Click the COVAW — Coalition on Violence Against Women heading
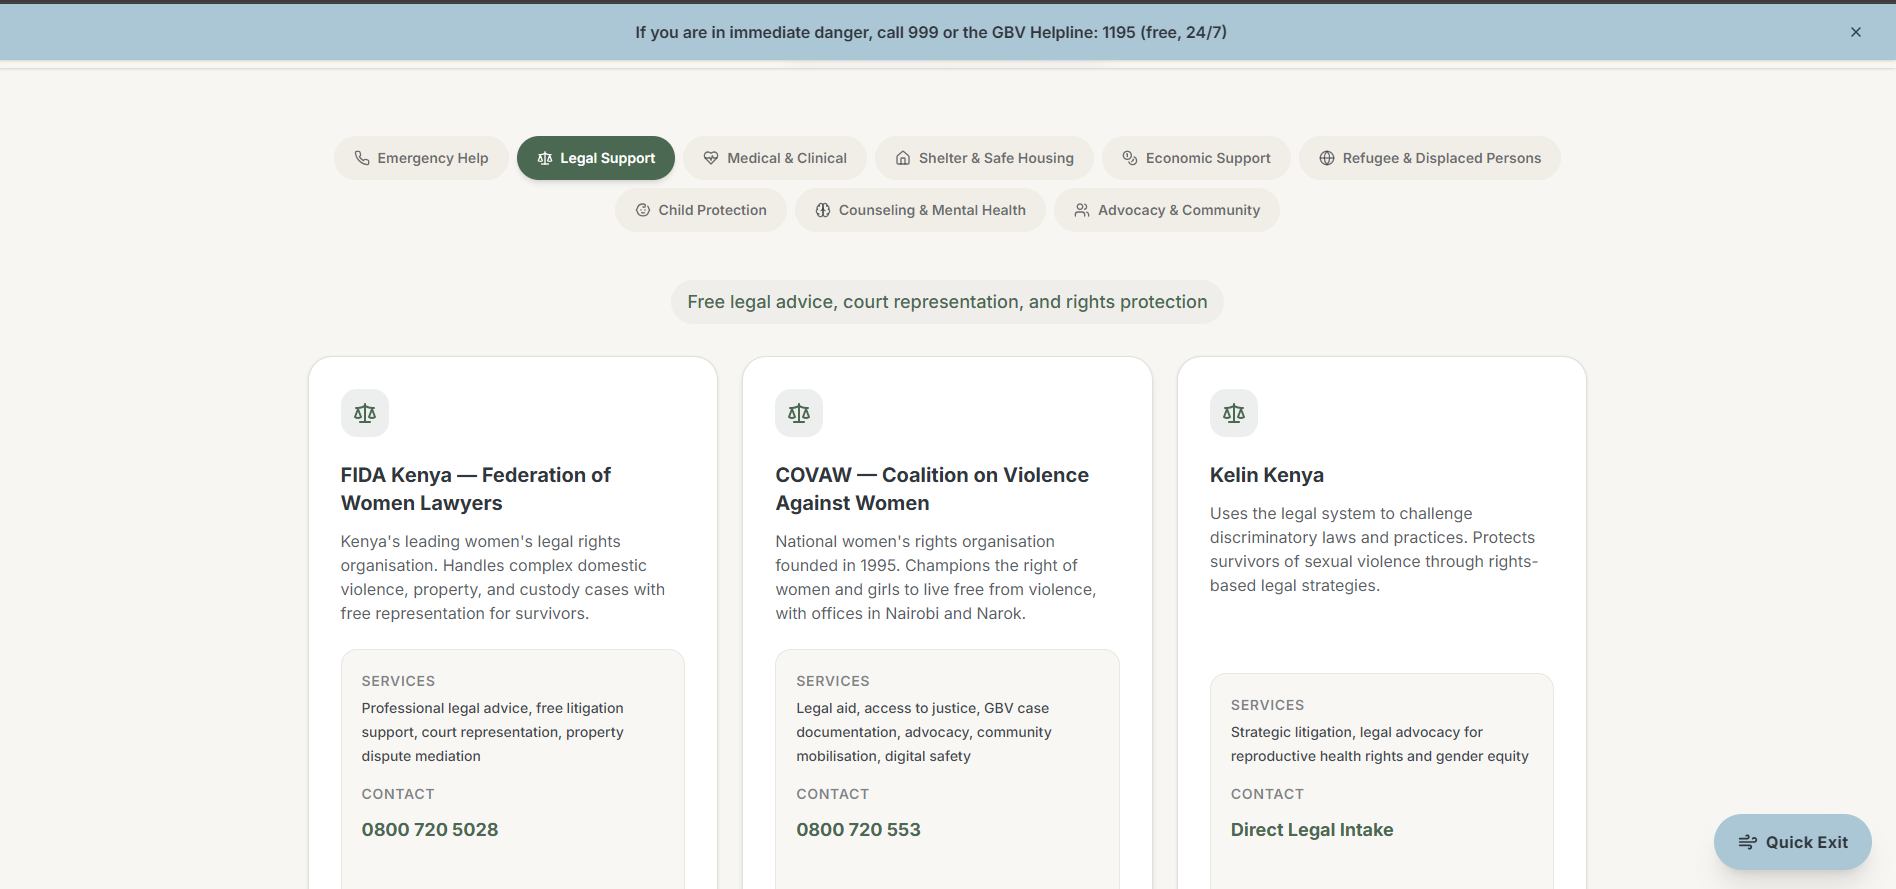This screenshot has width=1896, height=889. (932, 489)
